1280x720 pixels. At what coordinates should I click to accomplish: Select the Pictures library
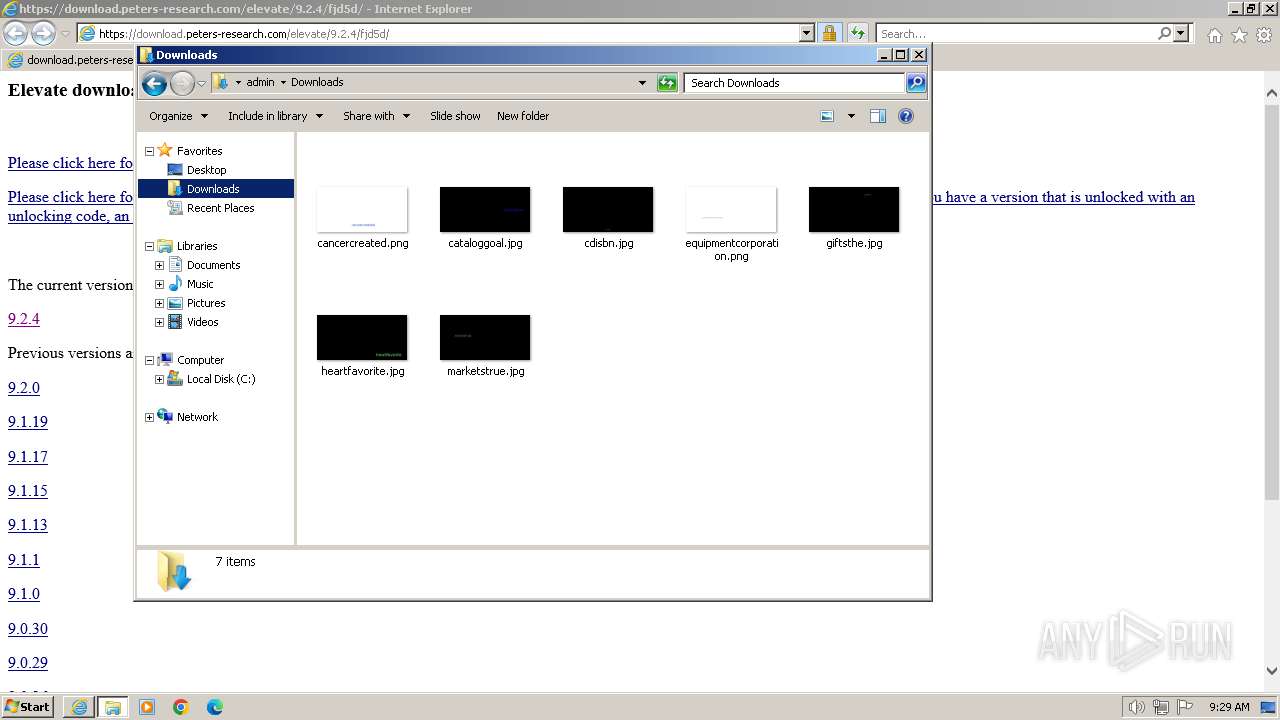(205, 303)
